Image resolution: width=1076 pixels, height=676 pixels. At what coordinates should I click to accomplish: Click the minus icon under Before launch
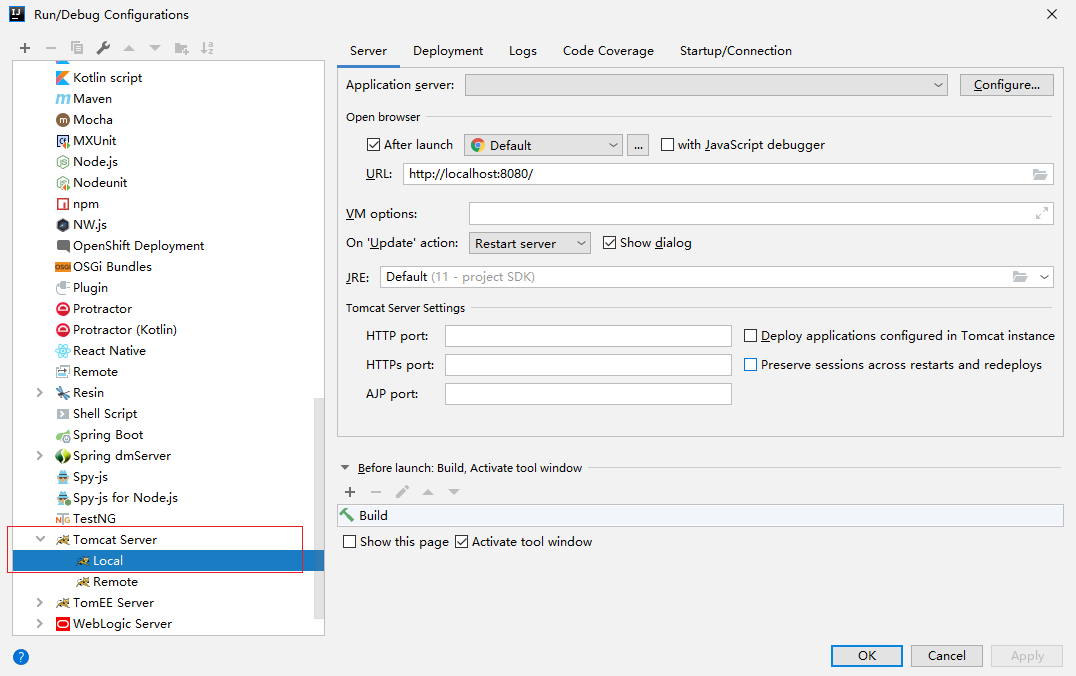tap(376, 492)
